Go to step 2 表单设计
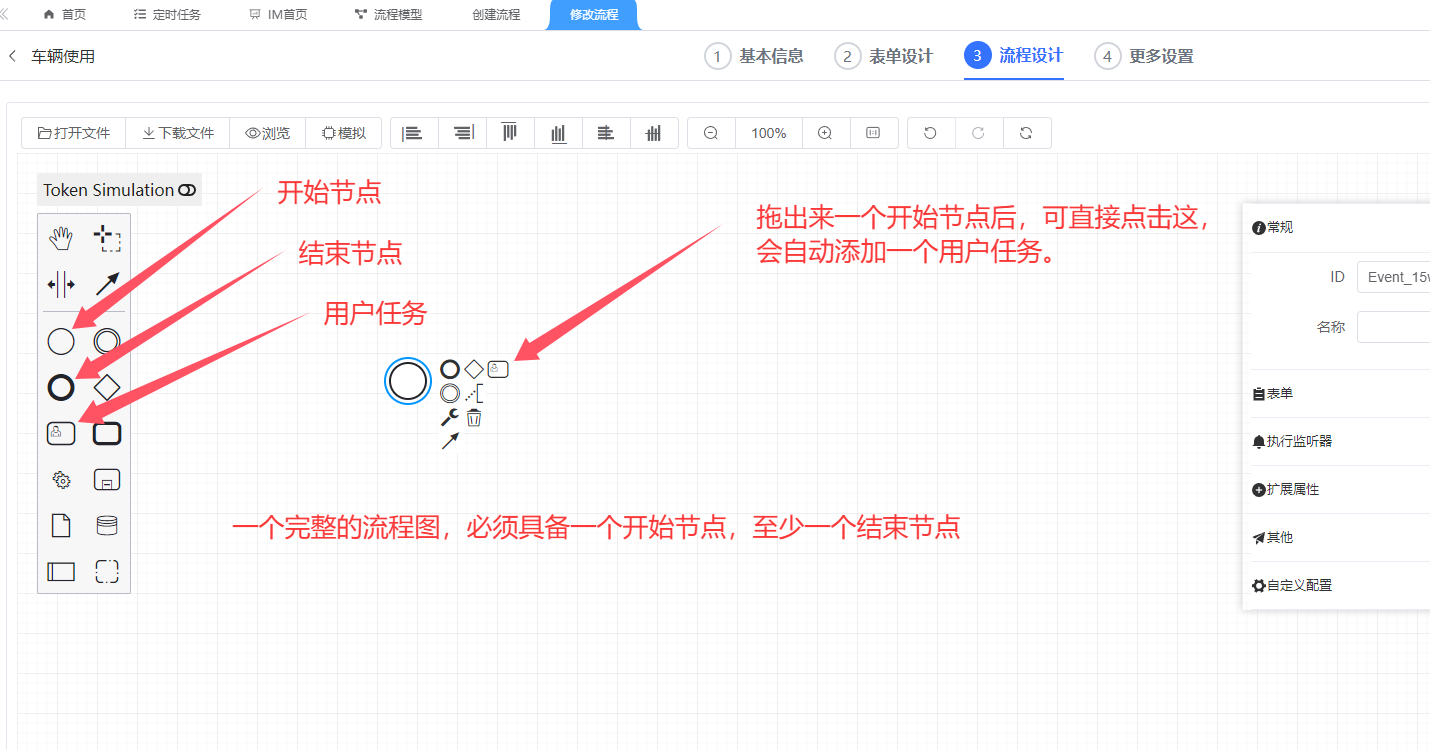 (x=884, y=56)
